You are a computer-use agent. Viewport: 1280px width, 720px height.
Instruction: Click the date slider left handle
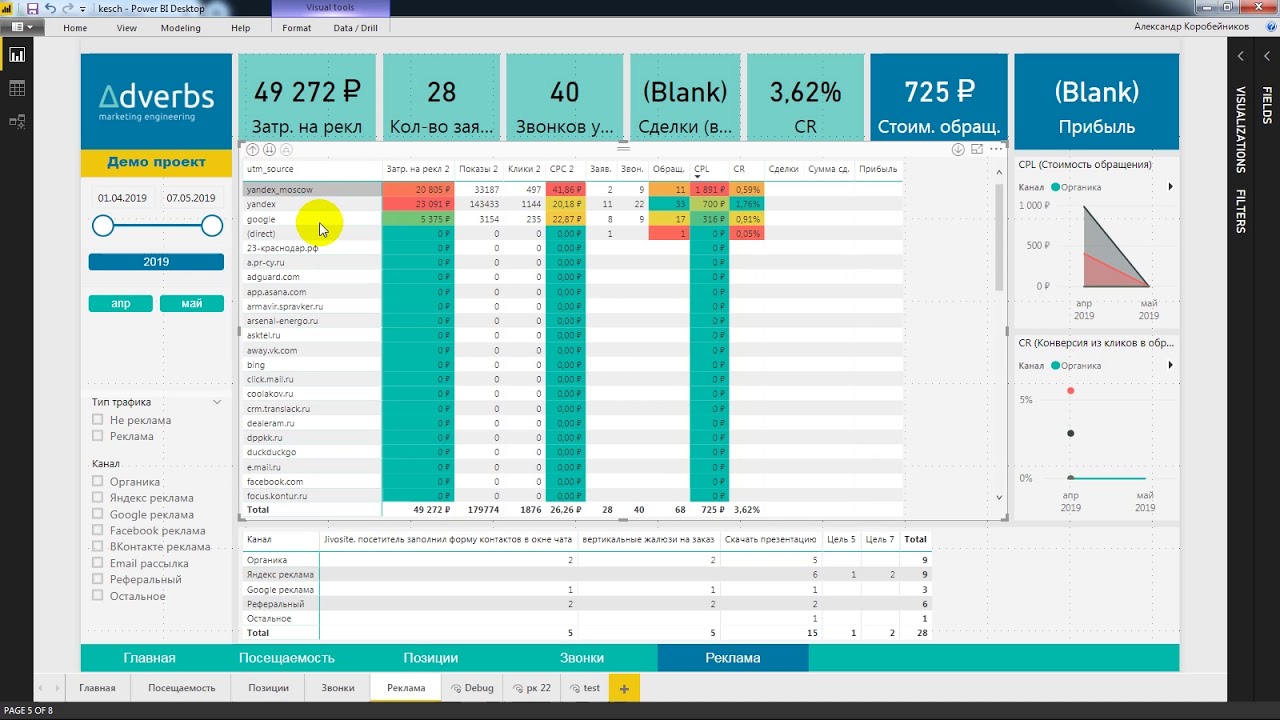pyautogui.click(x=103, y=226)
